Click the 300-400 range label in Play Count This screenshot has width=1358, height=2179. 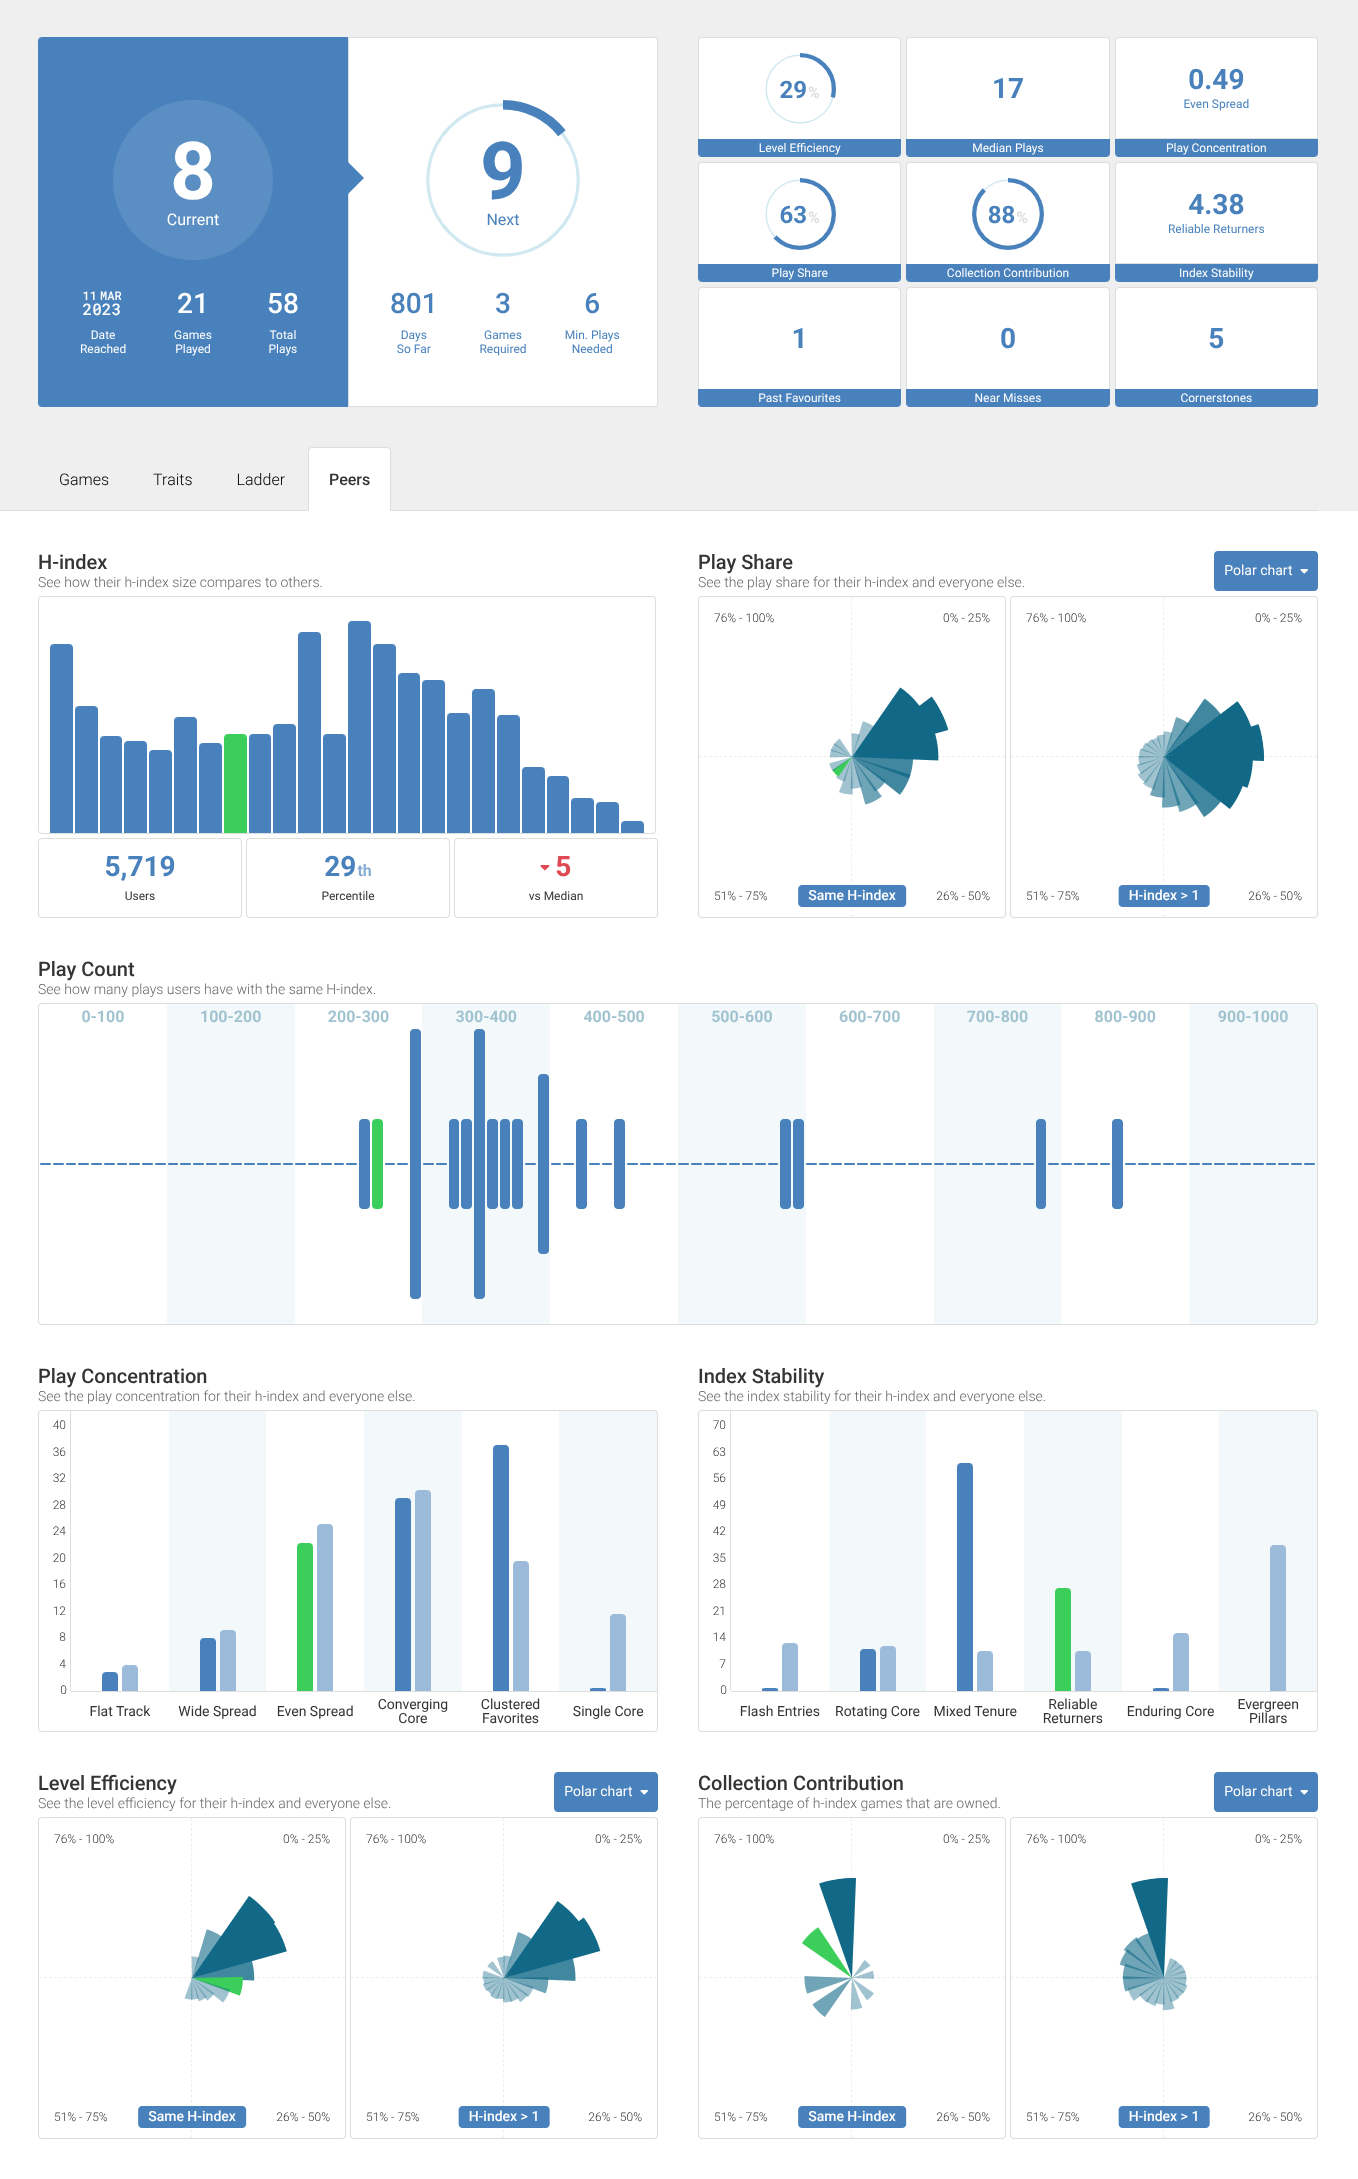(x=486, y=1017)
